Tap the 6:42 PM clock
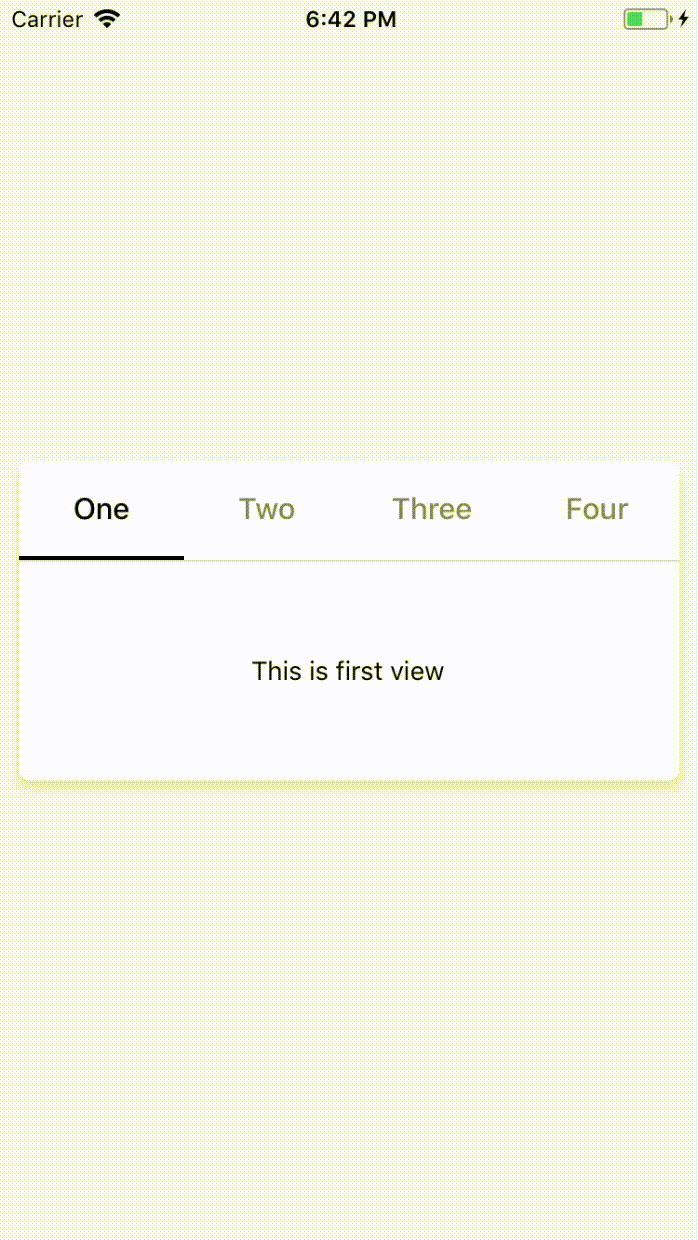 pyautogui.click(x=351, y=19)
